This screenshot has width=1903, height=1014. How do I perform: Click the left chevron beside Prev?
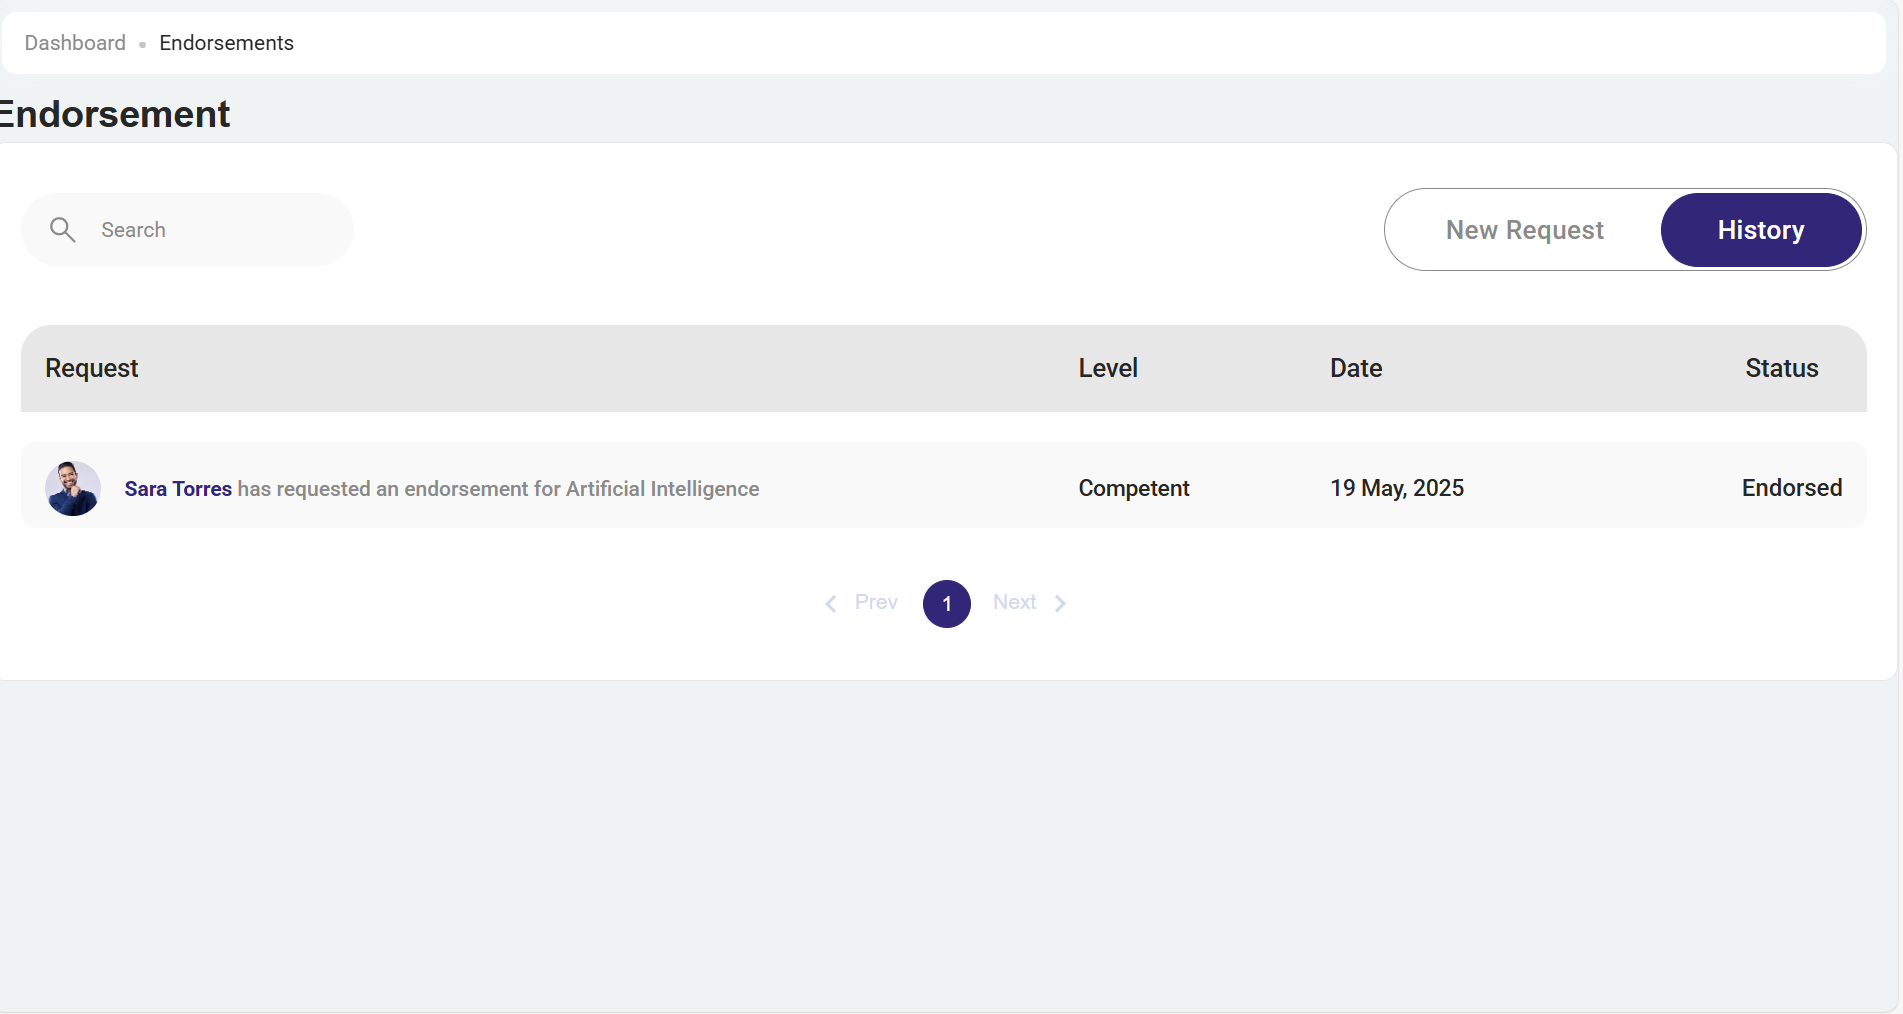830,603
